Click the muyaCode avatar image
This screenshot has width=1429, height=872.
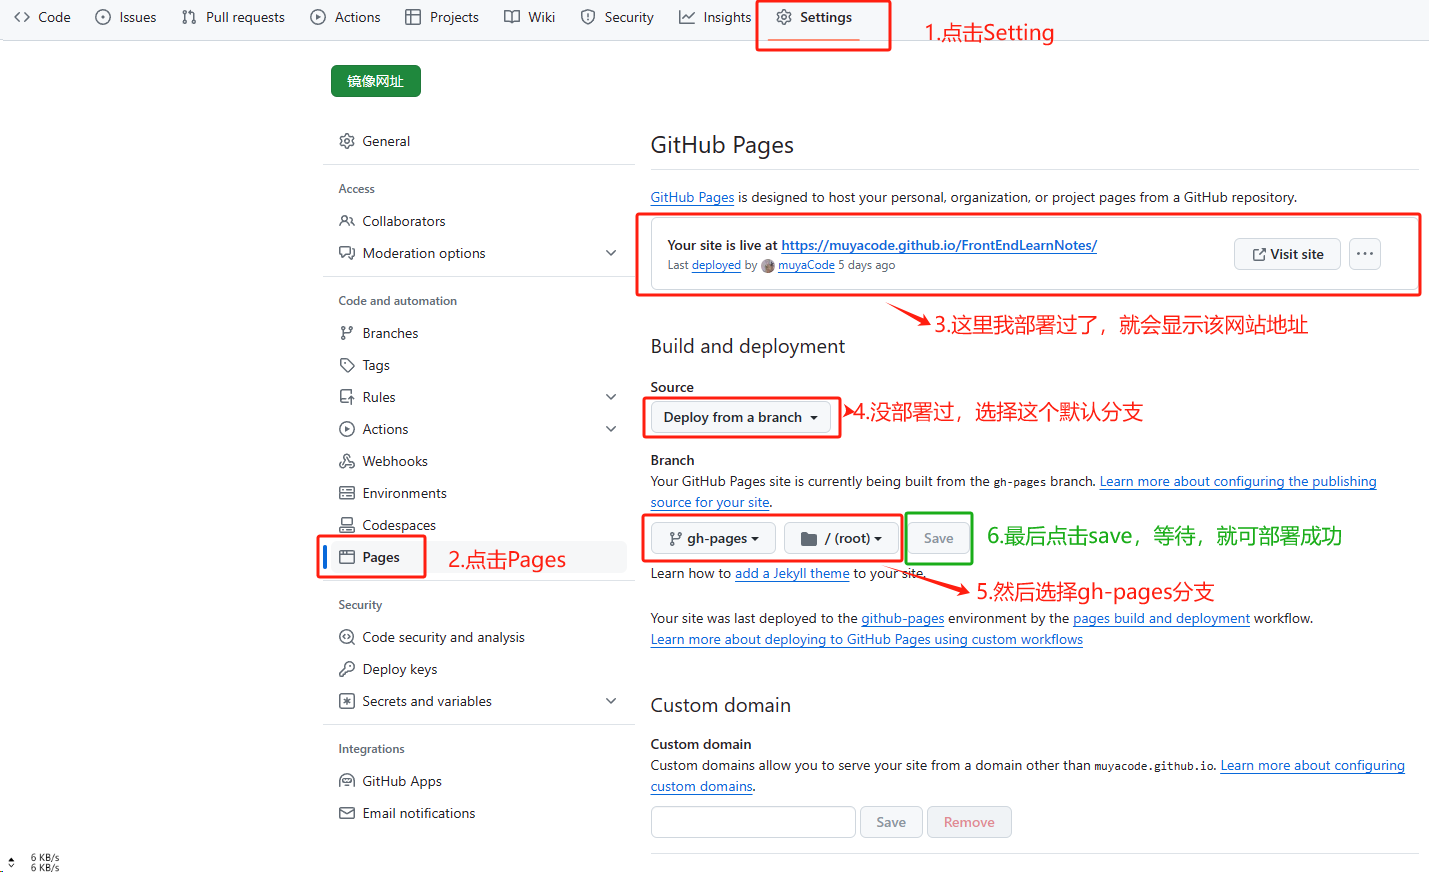(768, 266)
